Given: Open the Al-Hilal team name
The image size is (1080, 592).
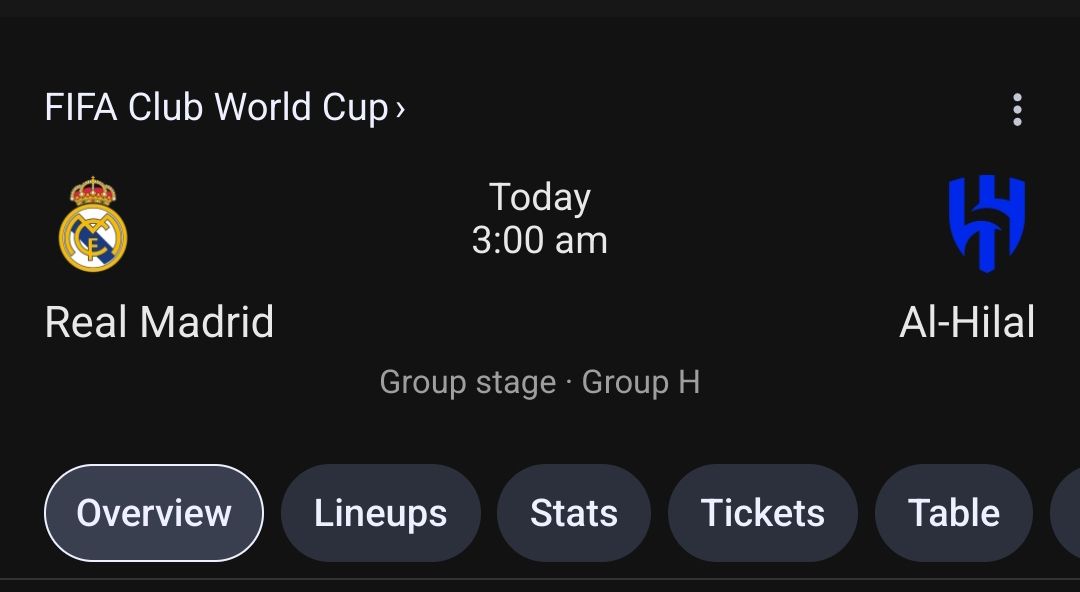Looking at the screenshot, I should (x=967, y=322).
